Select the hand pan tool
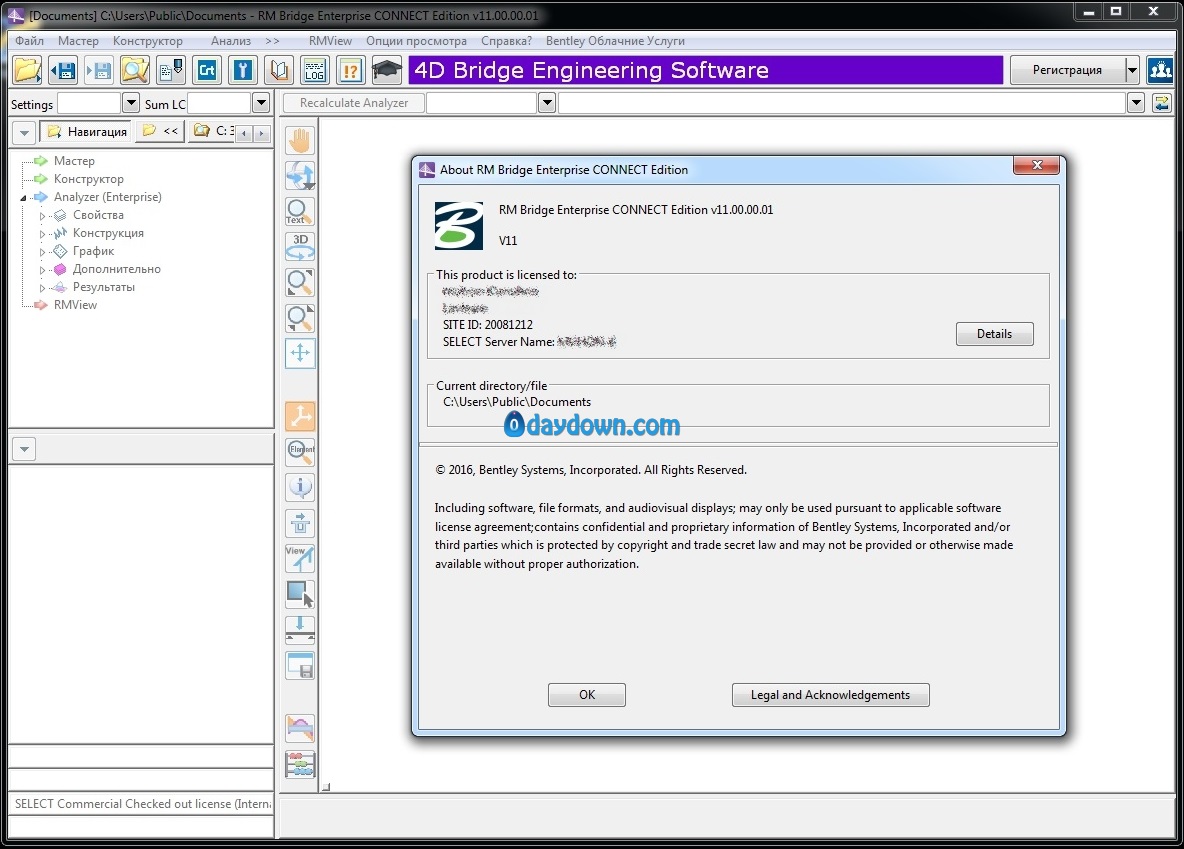1184x849 pixels. (x=301, y=140)
